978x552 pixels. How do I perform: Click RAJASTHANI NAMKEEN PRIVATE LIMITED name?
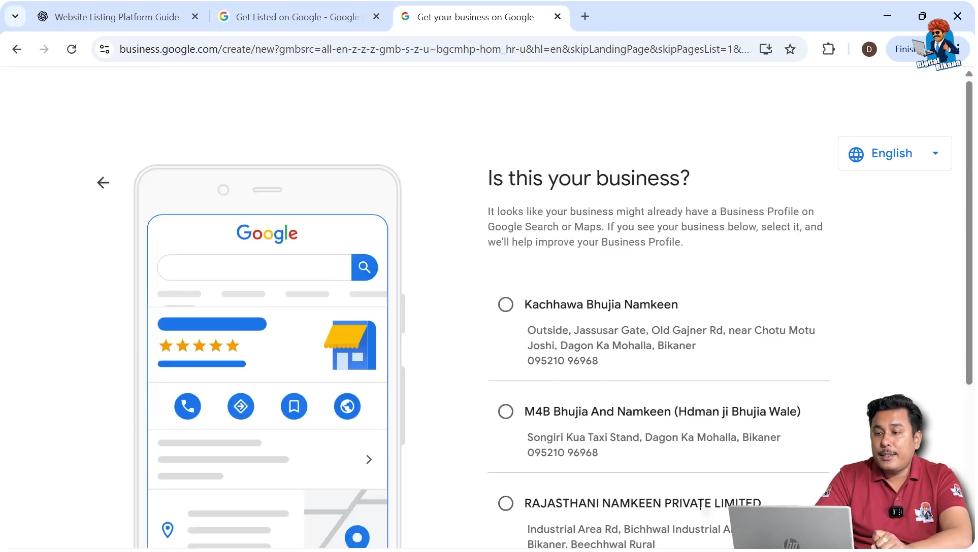[642, 503]
